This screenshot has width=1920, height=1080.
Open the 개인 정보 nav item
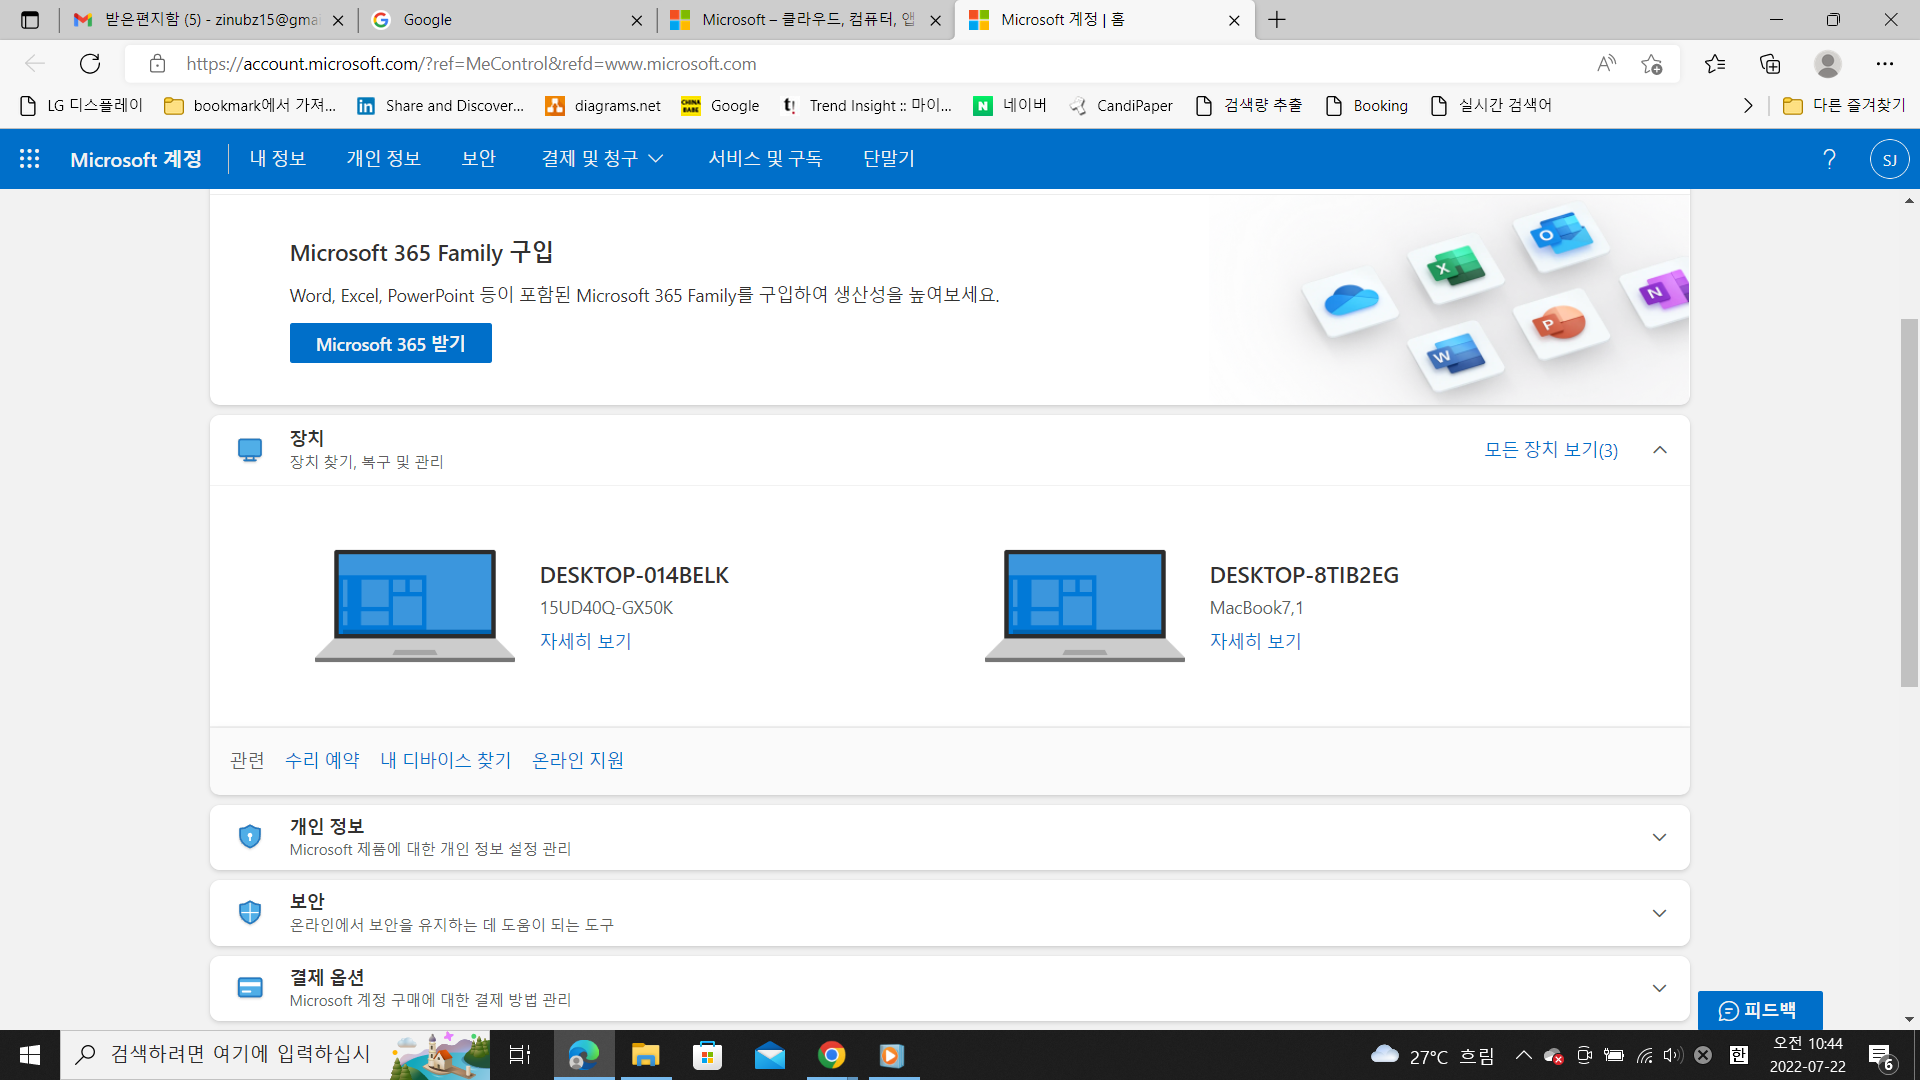coord(384,159)
